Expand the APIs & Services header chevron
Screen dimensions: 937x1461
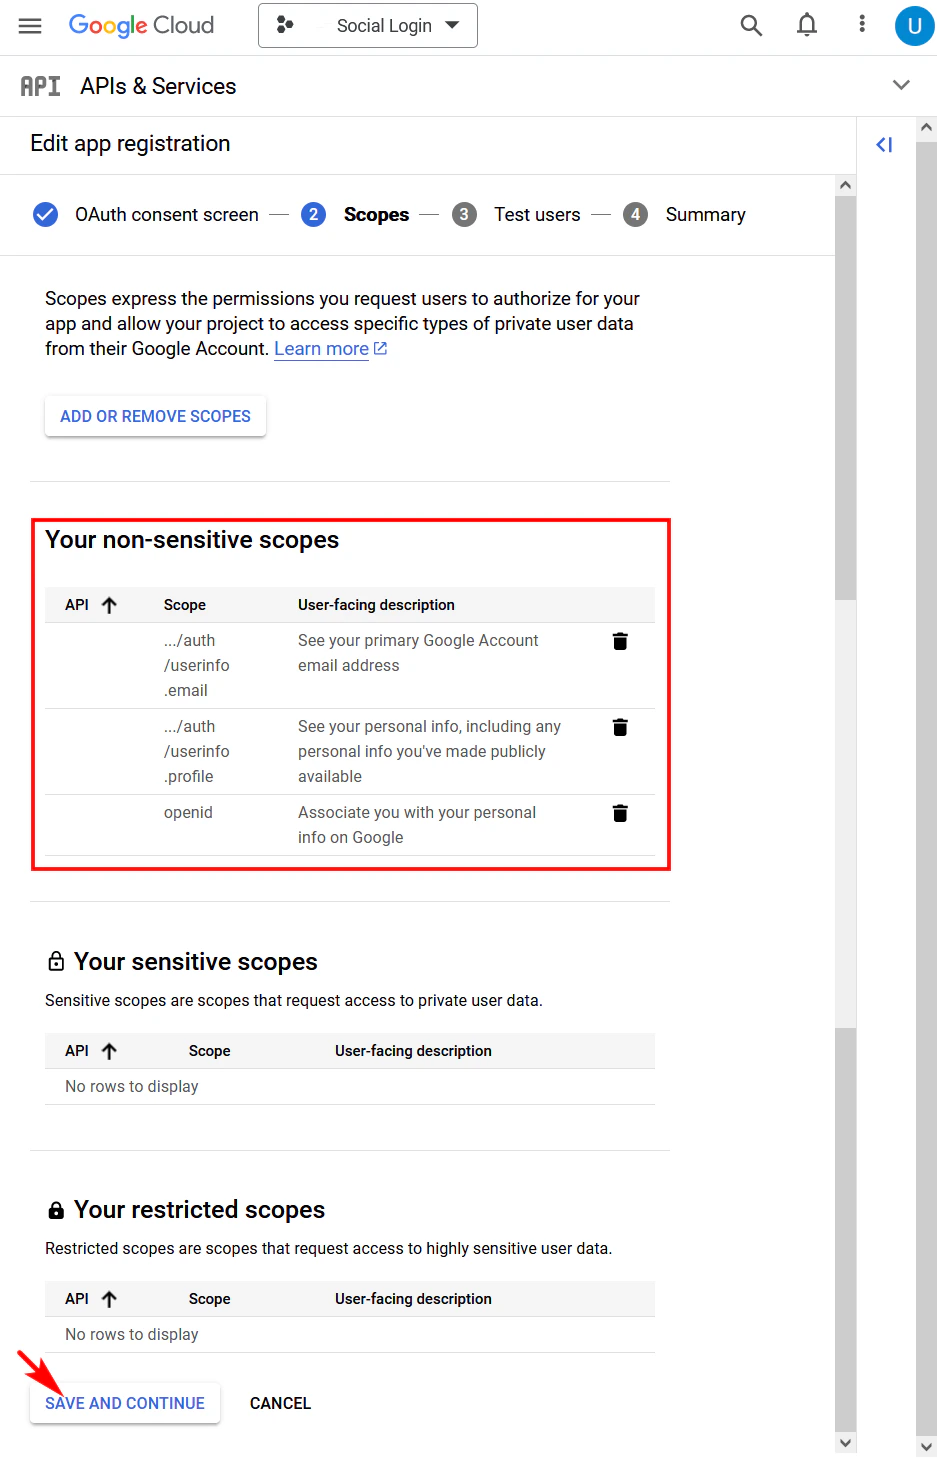click(901, 85)
